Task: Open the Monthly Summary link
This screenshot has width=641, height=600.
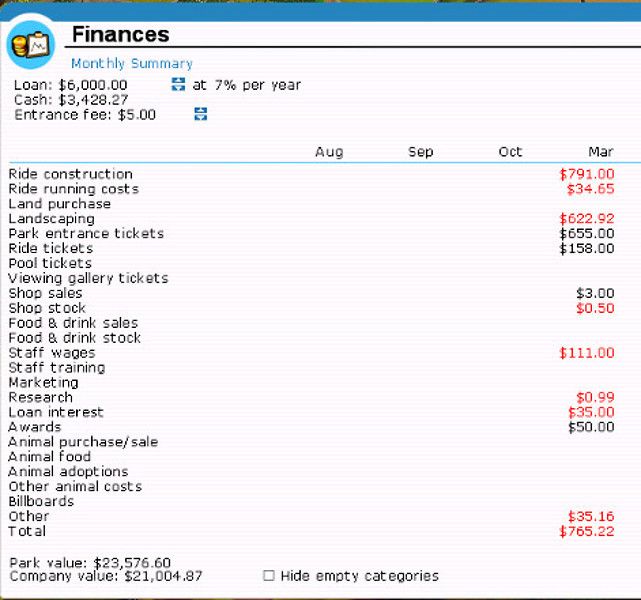Action: point(132,63)
